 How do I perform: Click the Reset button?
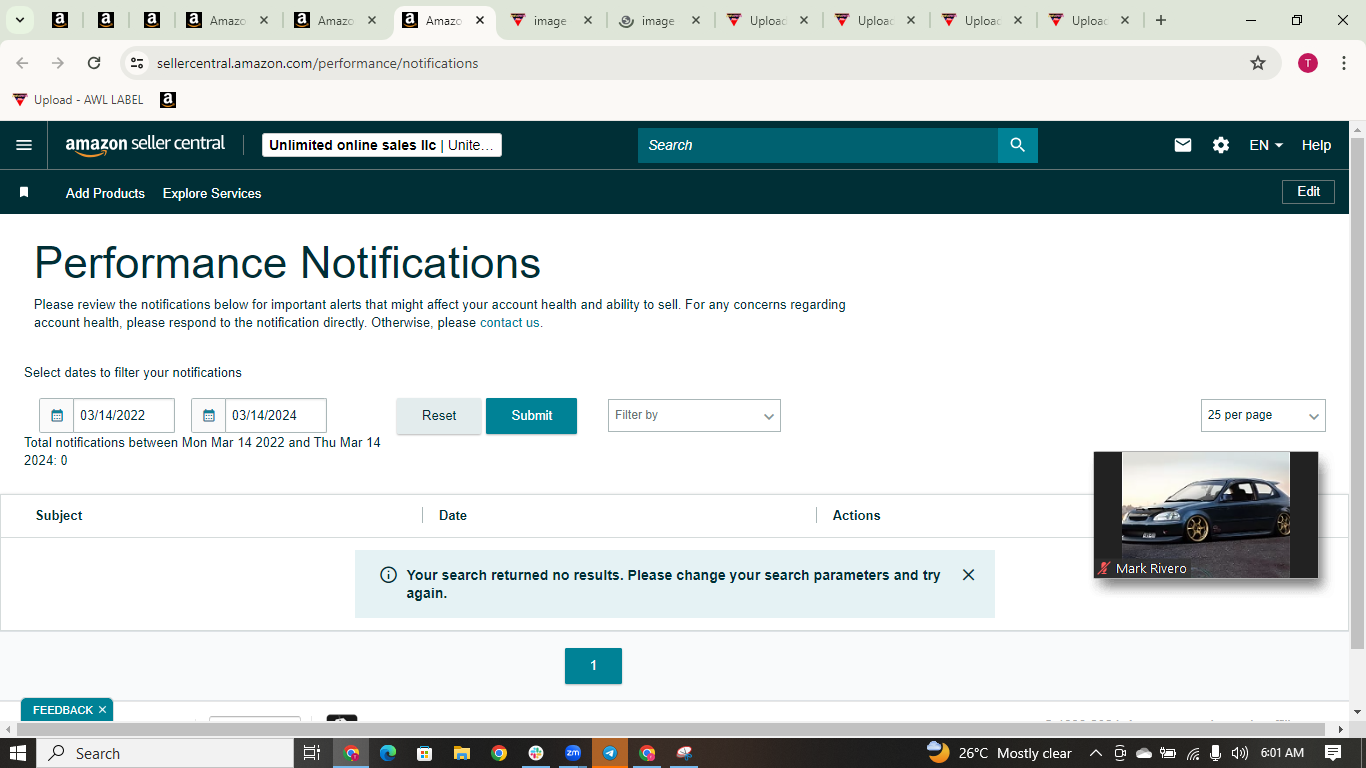click(x=439, y=416)
